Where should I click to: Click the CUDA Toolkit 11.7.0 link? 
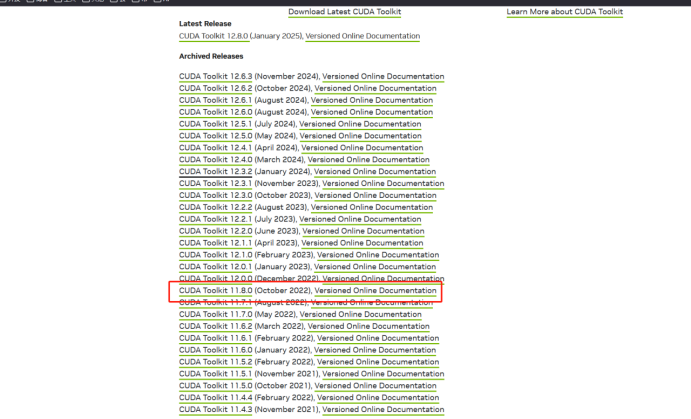[215, 314]
